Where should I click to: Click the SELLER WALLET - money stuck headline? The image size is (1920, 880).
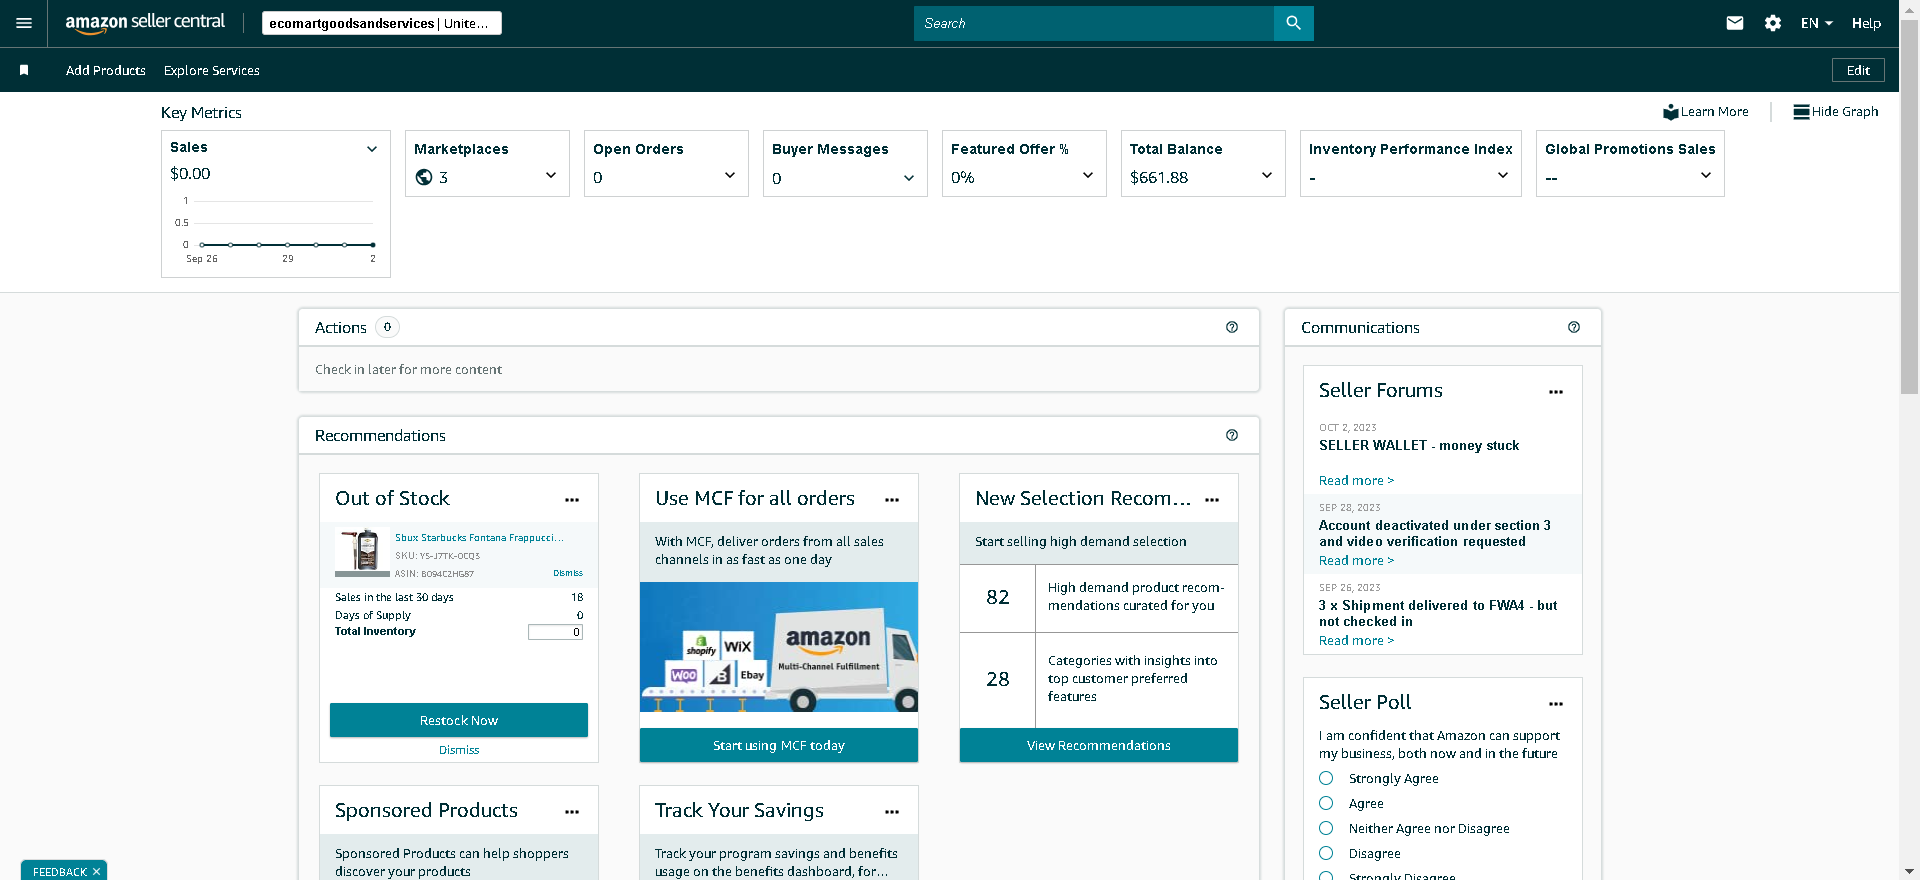[1419, 446]
